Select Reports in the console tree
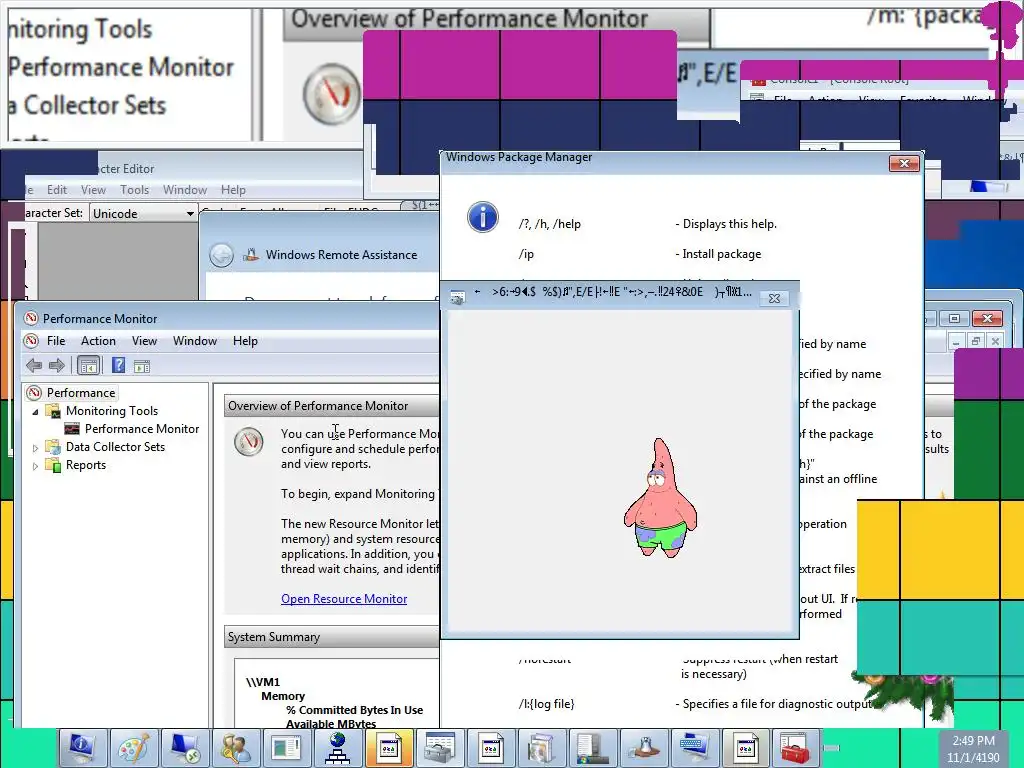Viewport: 1024px width, 768px height. coord(86,465)
